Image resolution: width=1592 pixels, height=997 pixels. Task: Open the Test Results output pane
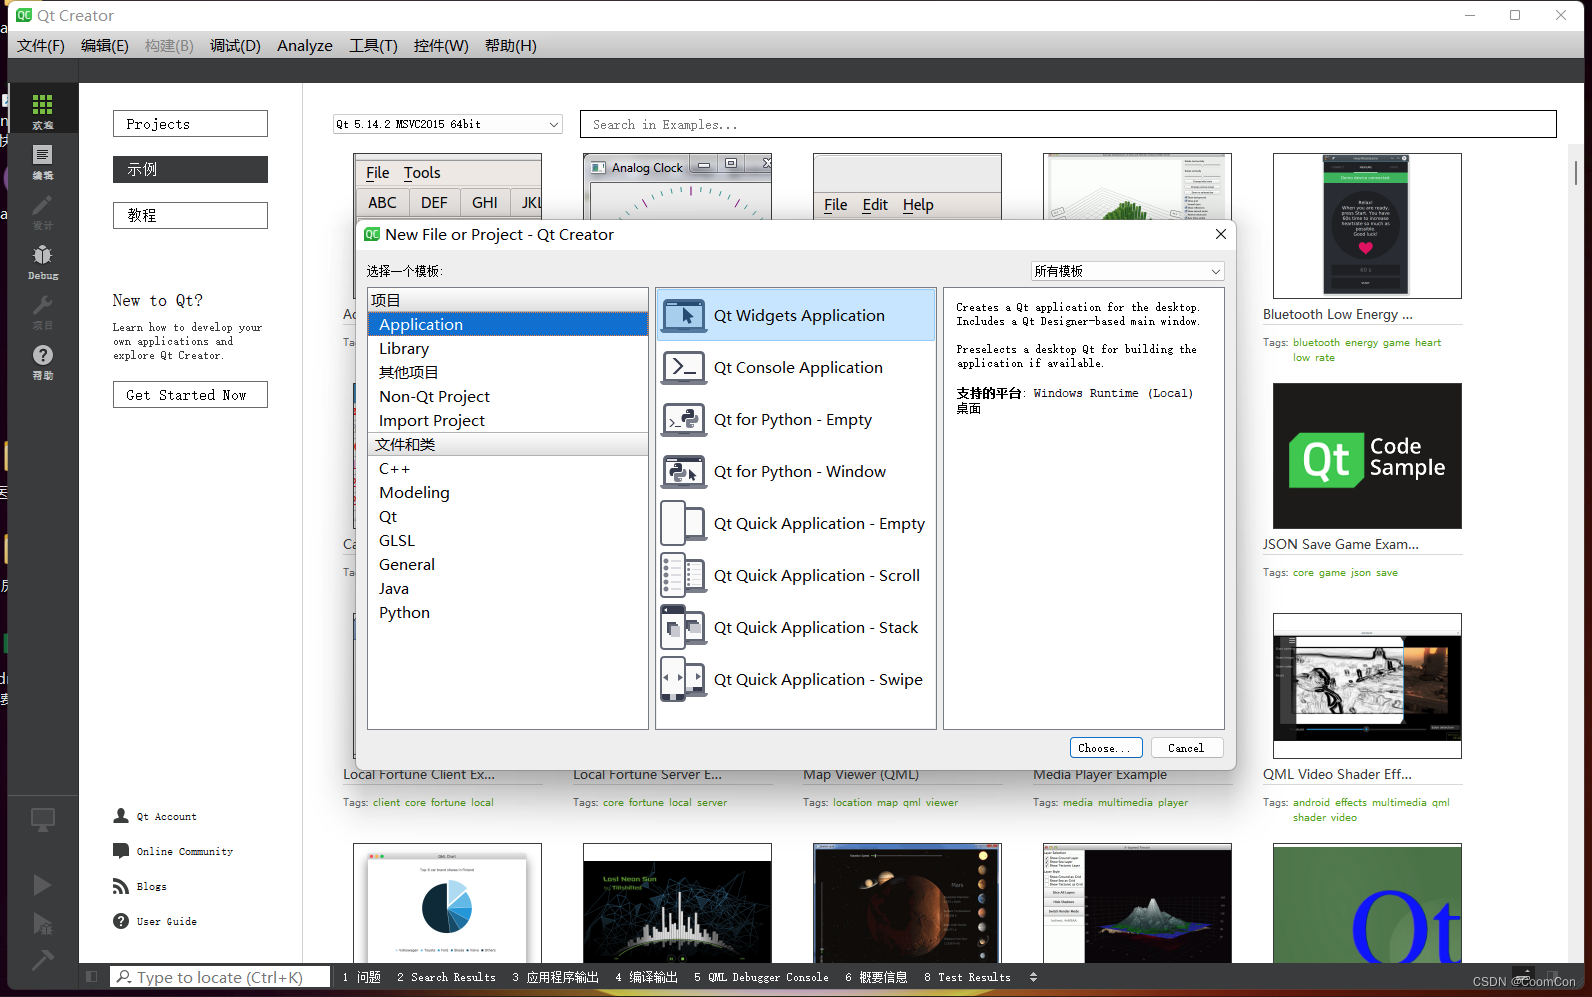[x=967, y=977]
